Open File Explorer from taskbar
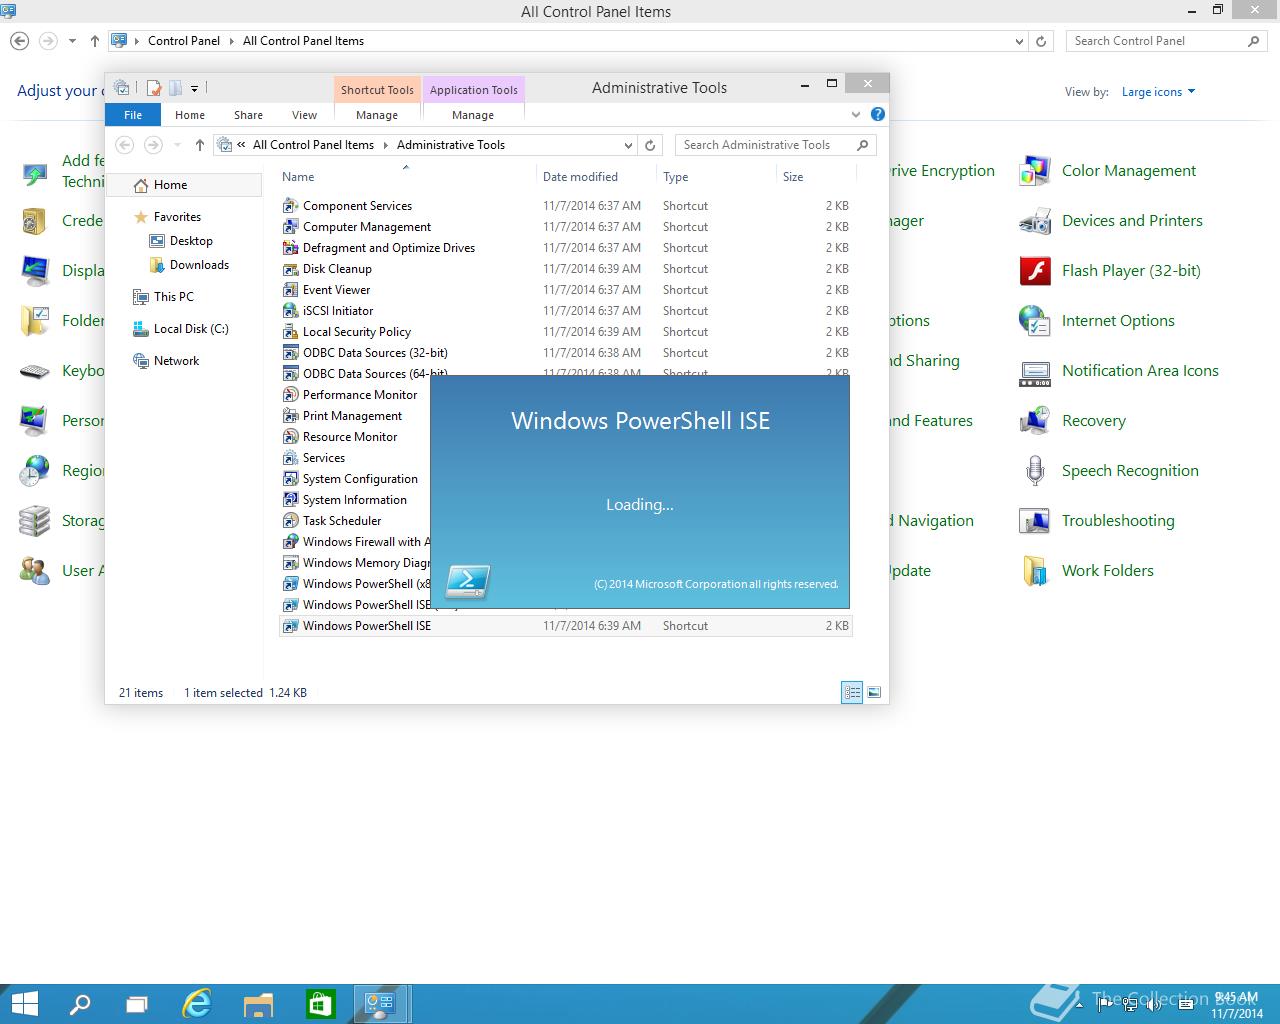1280x1024 pixels. tap(258, 1004)
